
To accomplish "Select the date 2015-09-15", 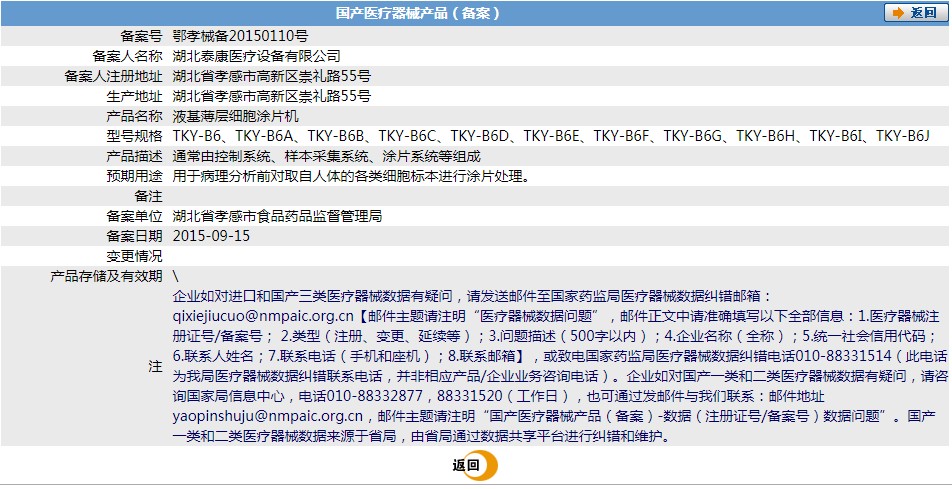I will point(211,236).
